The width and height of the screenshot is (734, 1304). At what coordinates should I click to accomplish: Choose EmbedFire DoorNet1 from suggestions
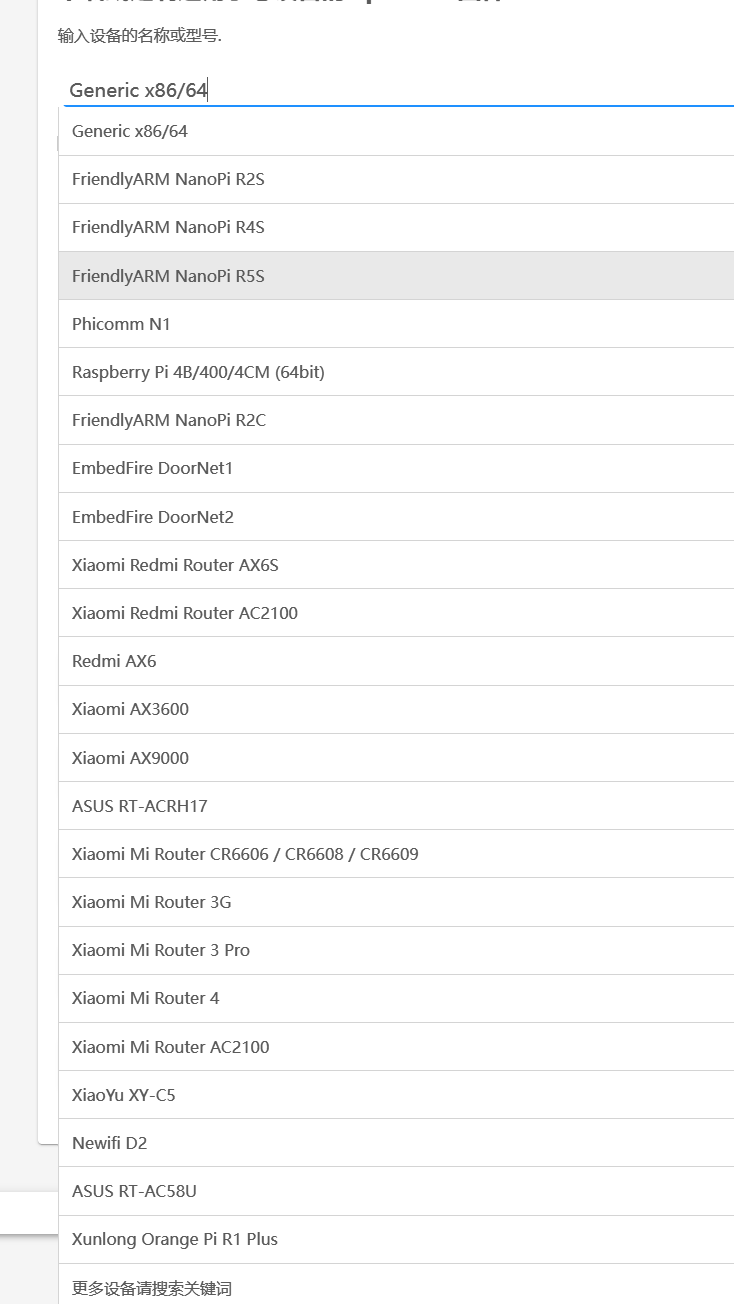coord(152,468)
